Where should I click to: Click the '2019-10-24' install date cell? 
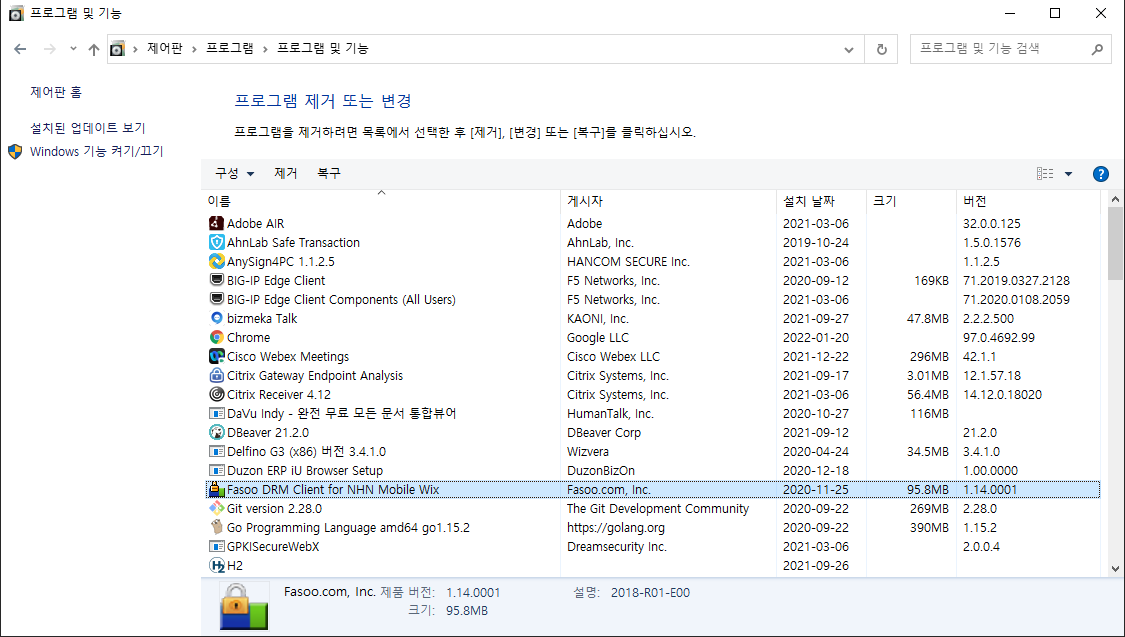(816, 242)
